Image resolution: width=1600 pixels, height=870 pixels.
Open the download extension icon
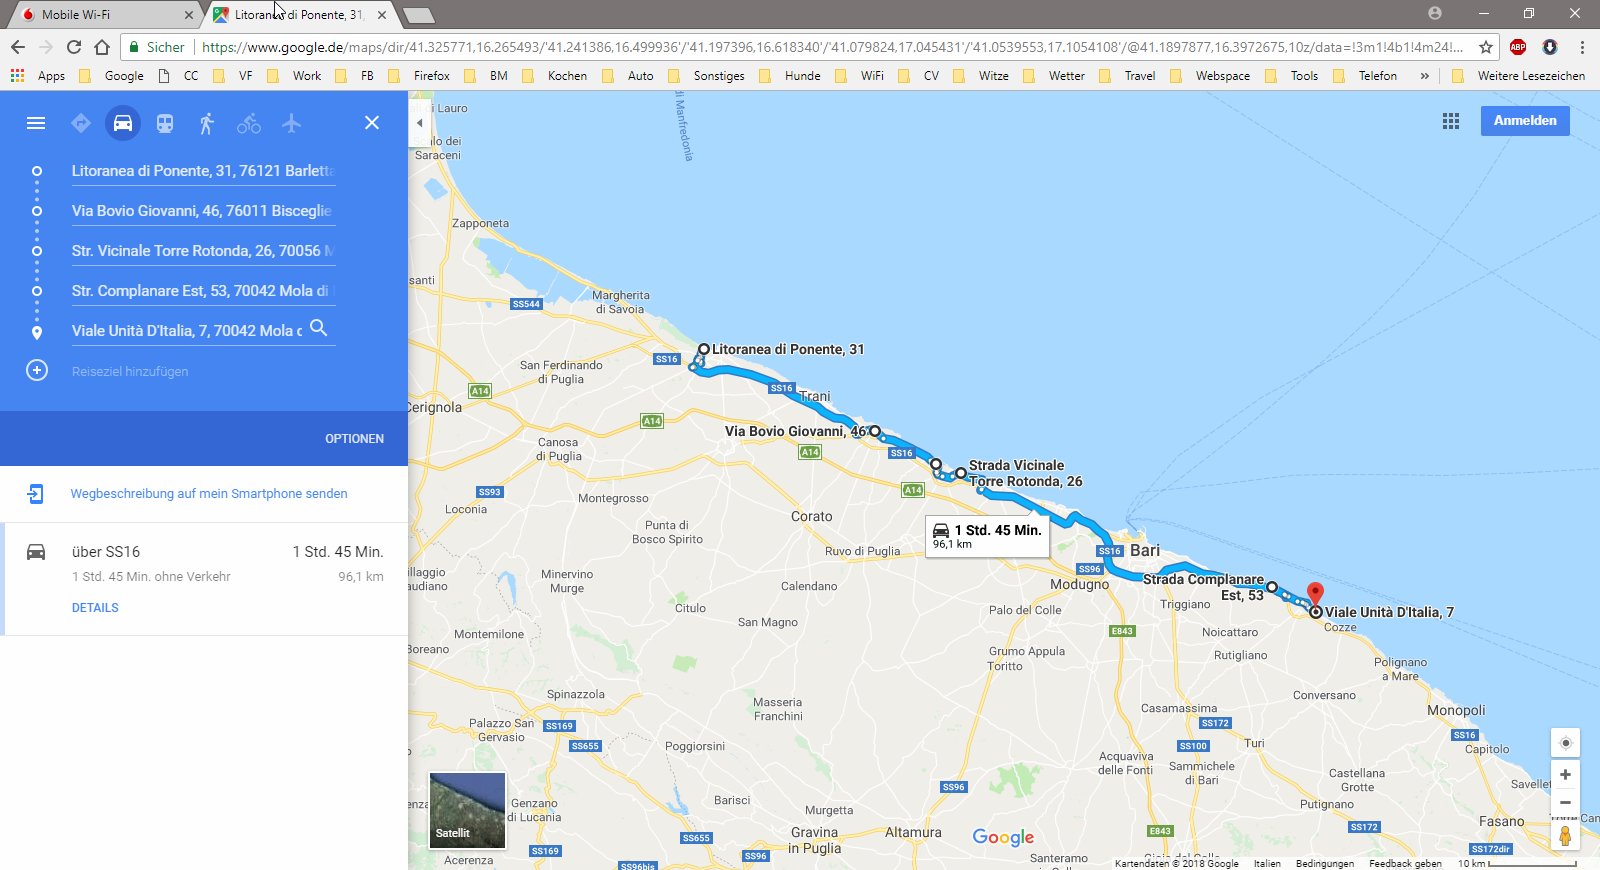tap(1550, 47)
